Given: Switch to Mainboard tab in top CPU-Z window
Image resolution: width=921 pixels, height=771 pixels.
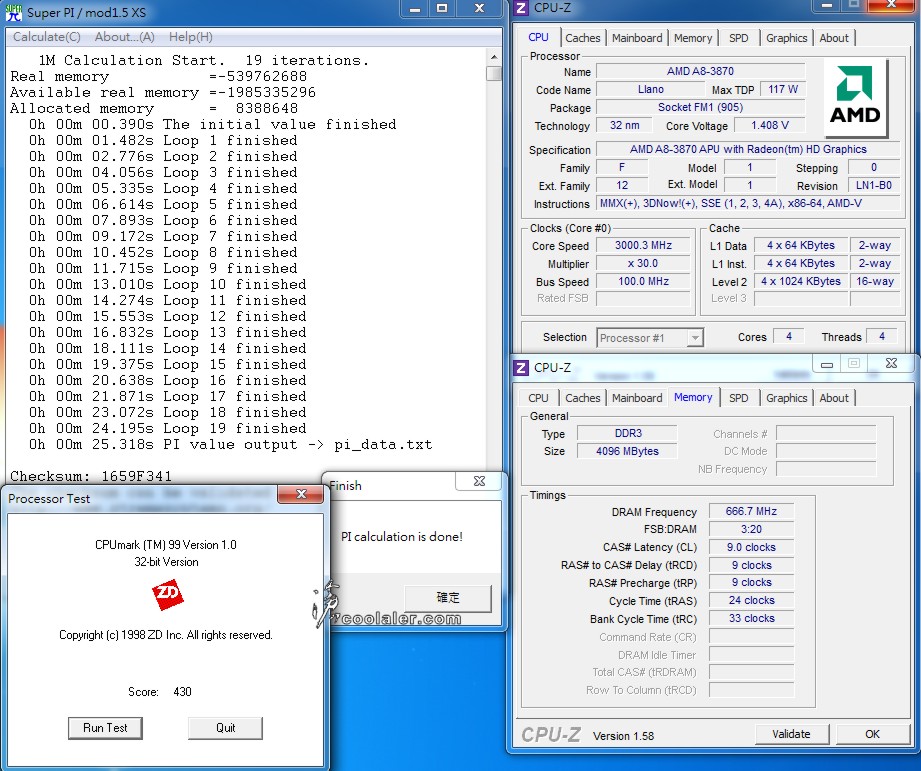Looking at the screenshot, I should 637,38.
